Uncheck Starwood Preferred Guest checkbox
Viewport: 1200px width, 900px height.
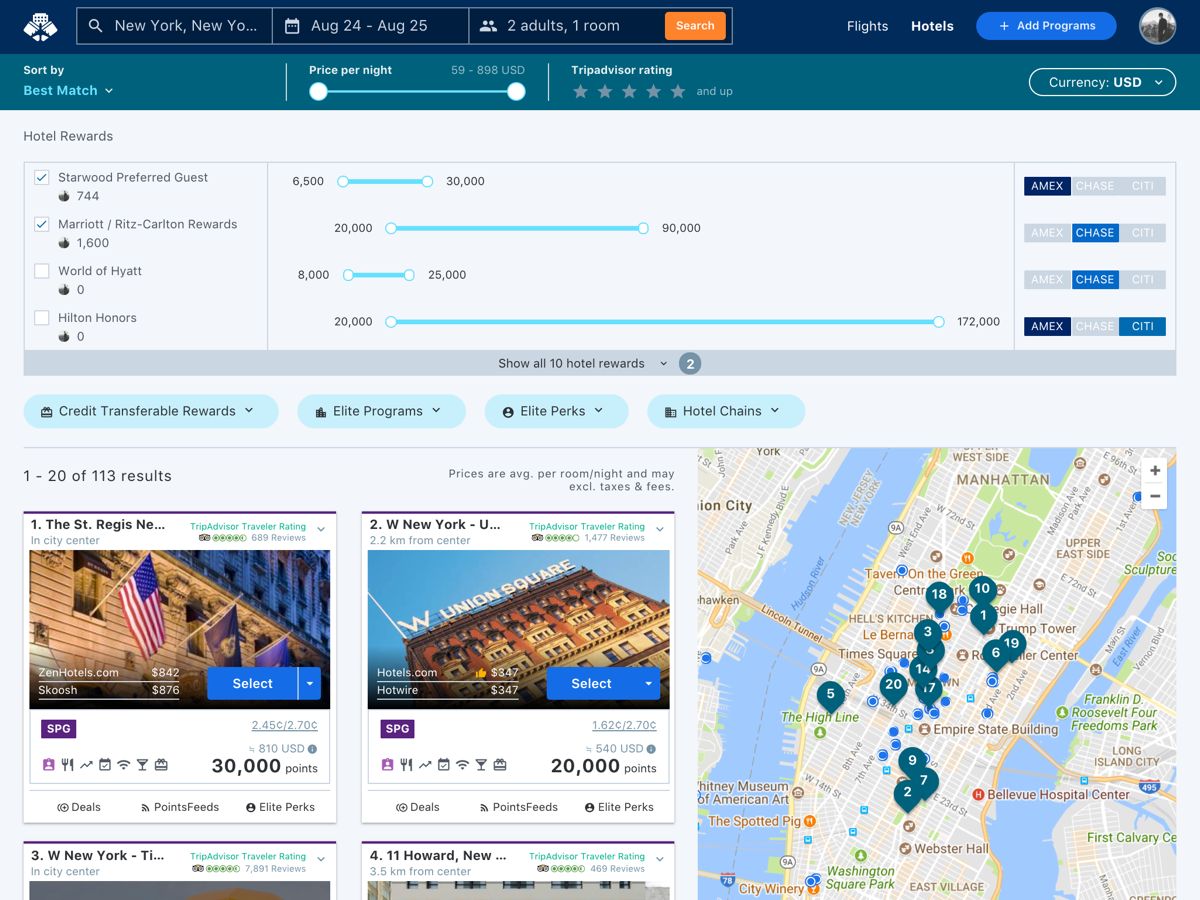pyautogui.click(x=42, y=178)
